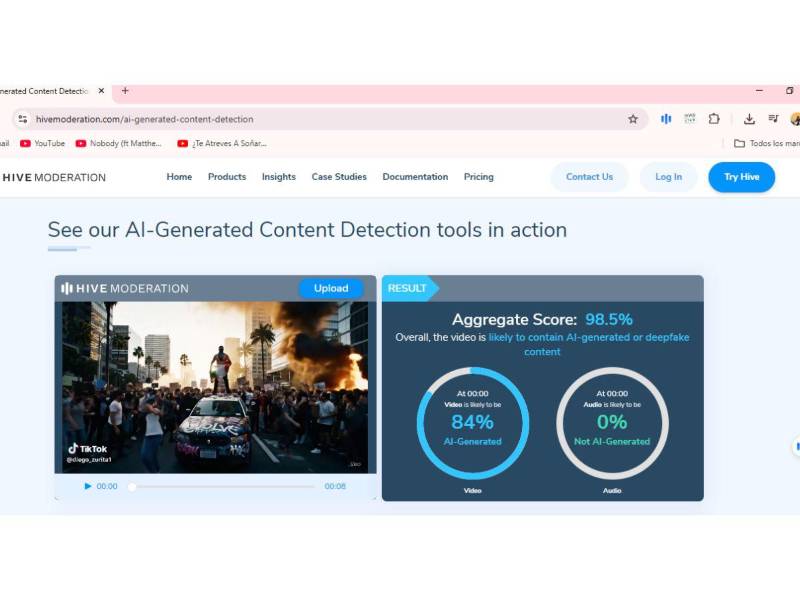The height and width of the screenshot is (600, 800).
Task: Click the Contact Us button
Action: point(589,177)
